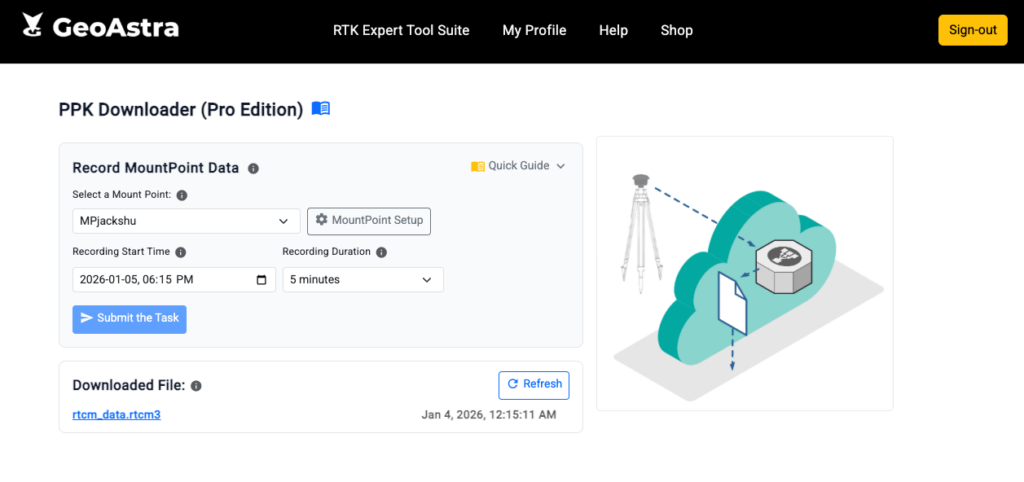
Task: Open the MPjackshu mount point dropdown
Action: pos(186,221)
